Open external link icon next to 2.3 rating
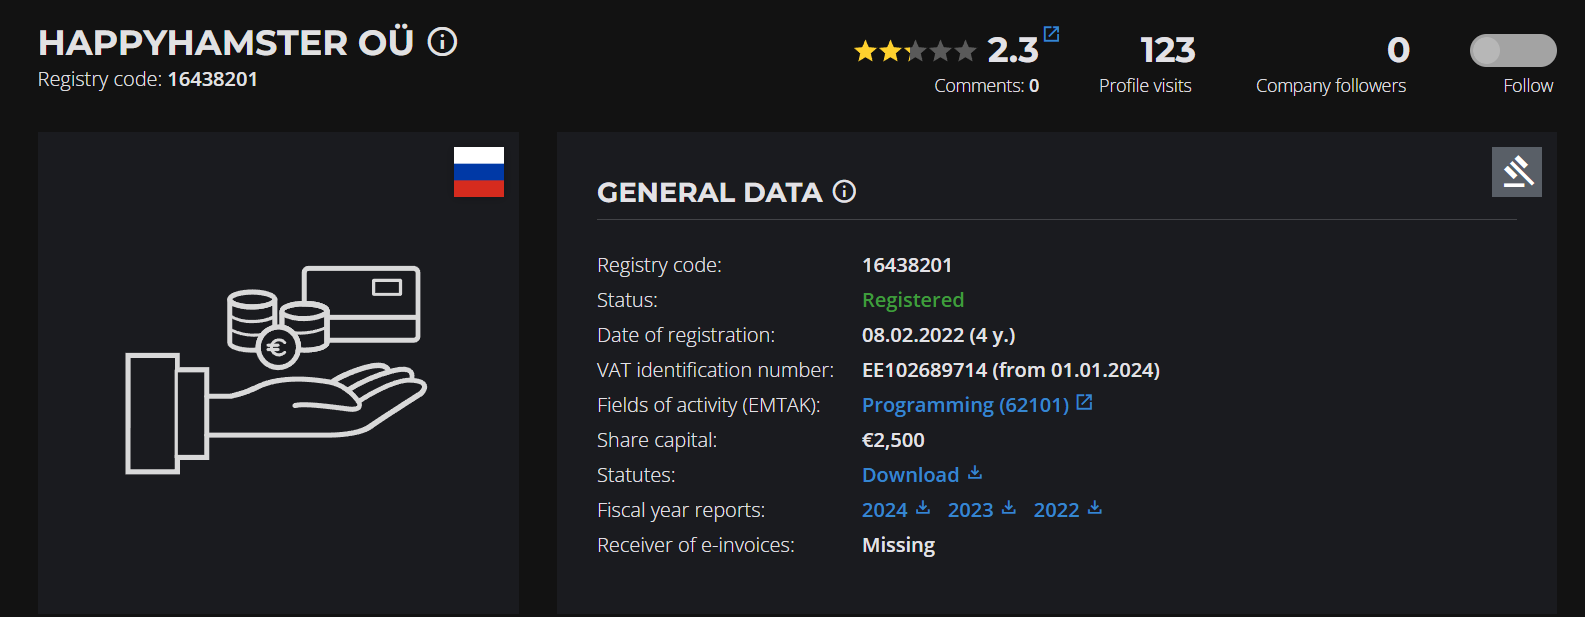The image size is (1585, 617). point(1051,34)
